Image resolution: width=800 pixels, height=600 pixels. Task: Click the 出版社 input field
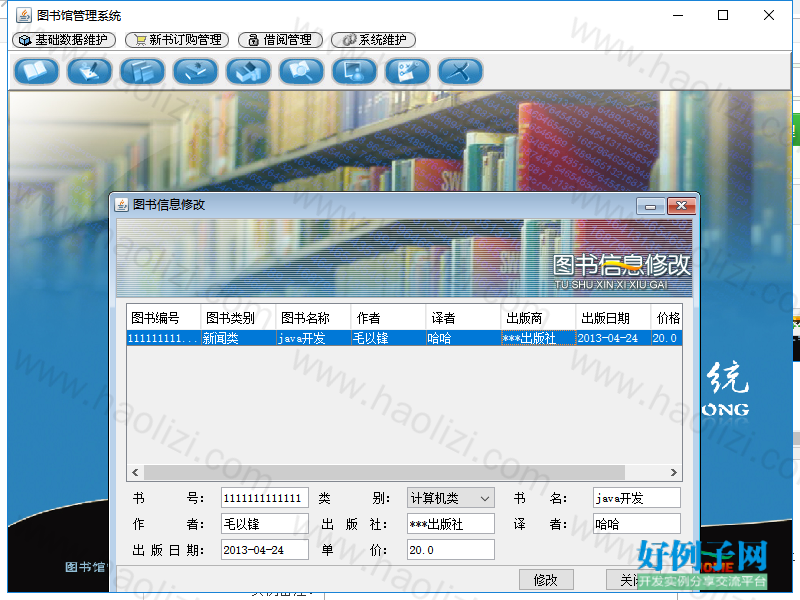pyautogui.click(x=451, y=524)
